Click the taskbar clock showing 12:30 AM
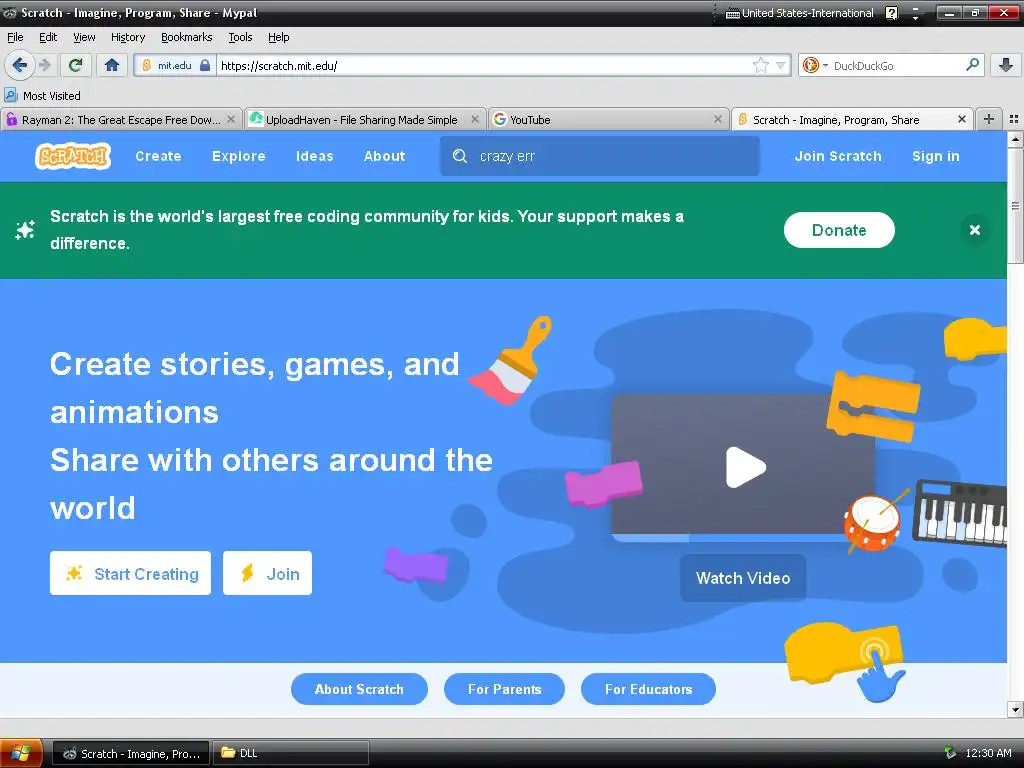The image size is (1024, 768). 988,754
